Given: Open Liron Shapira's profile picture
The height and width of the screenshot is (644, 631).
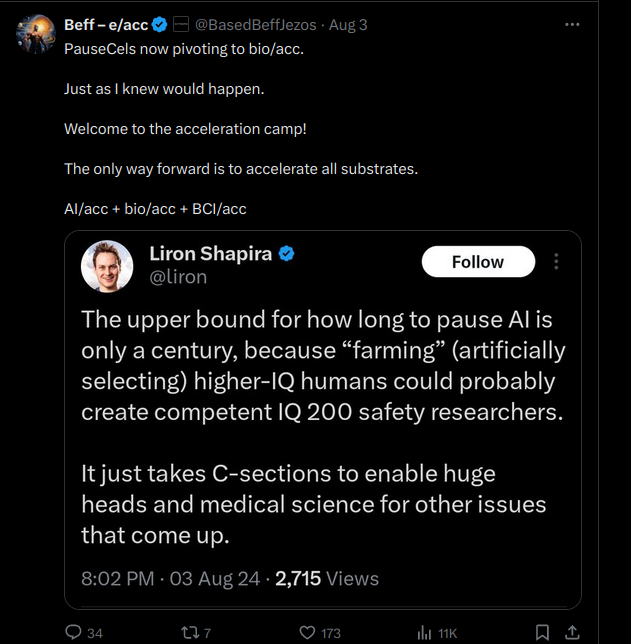Looking at the screenshot, I should coord(107,266).
